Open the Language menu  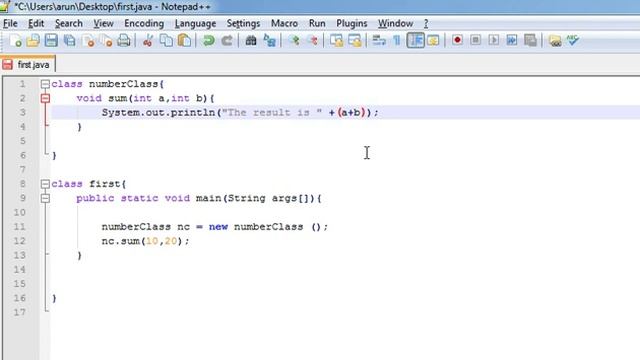(196, 24)
